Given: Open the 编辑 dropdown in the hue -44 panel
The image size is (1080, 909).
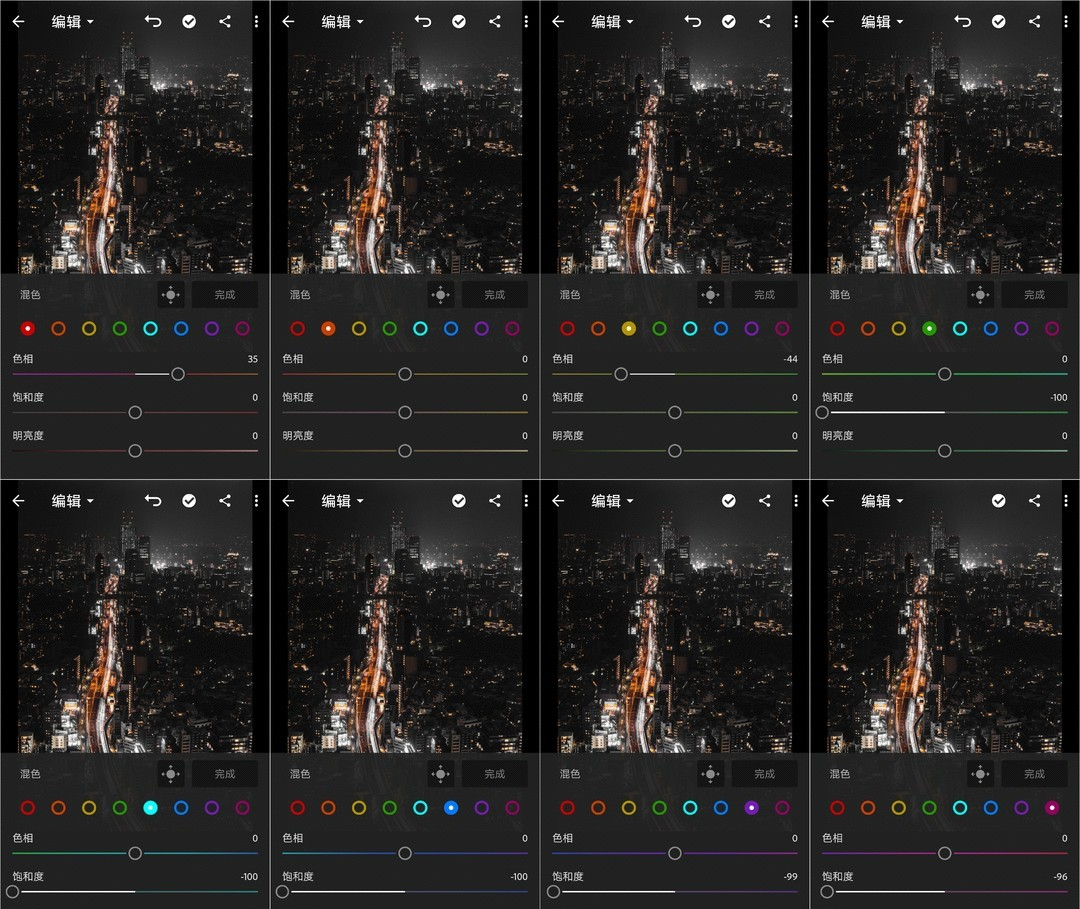Looking at the screenshot, I should click(613, 21).
